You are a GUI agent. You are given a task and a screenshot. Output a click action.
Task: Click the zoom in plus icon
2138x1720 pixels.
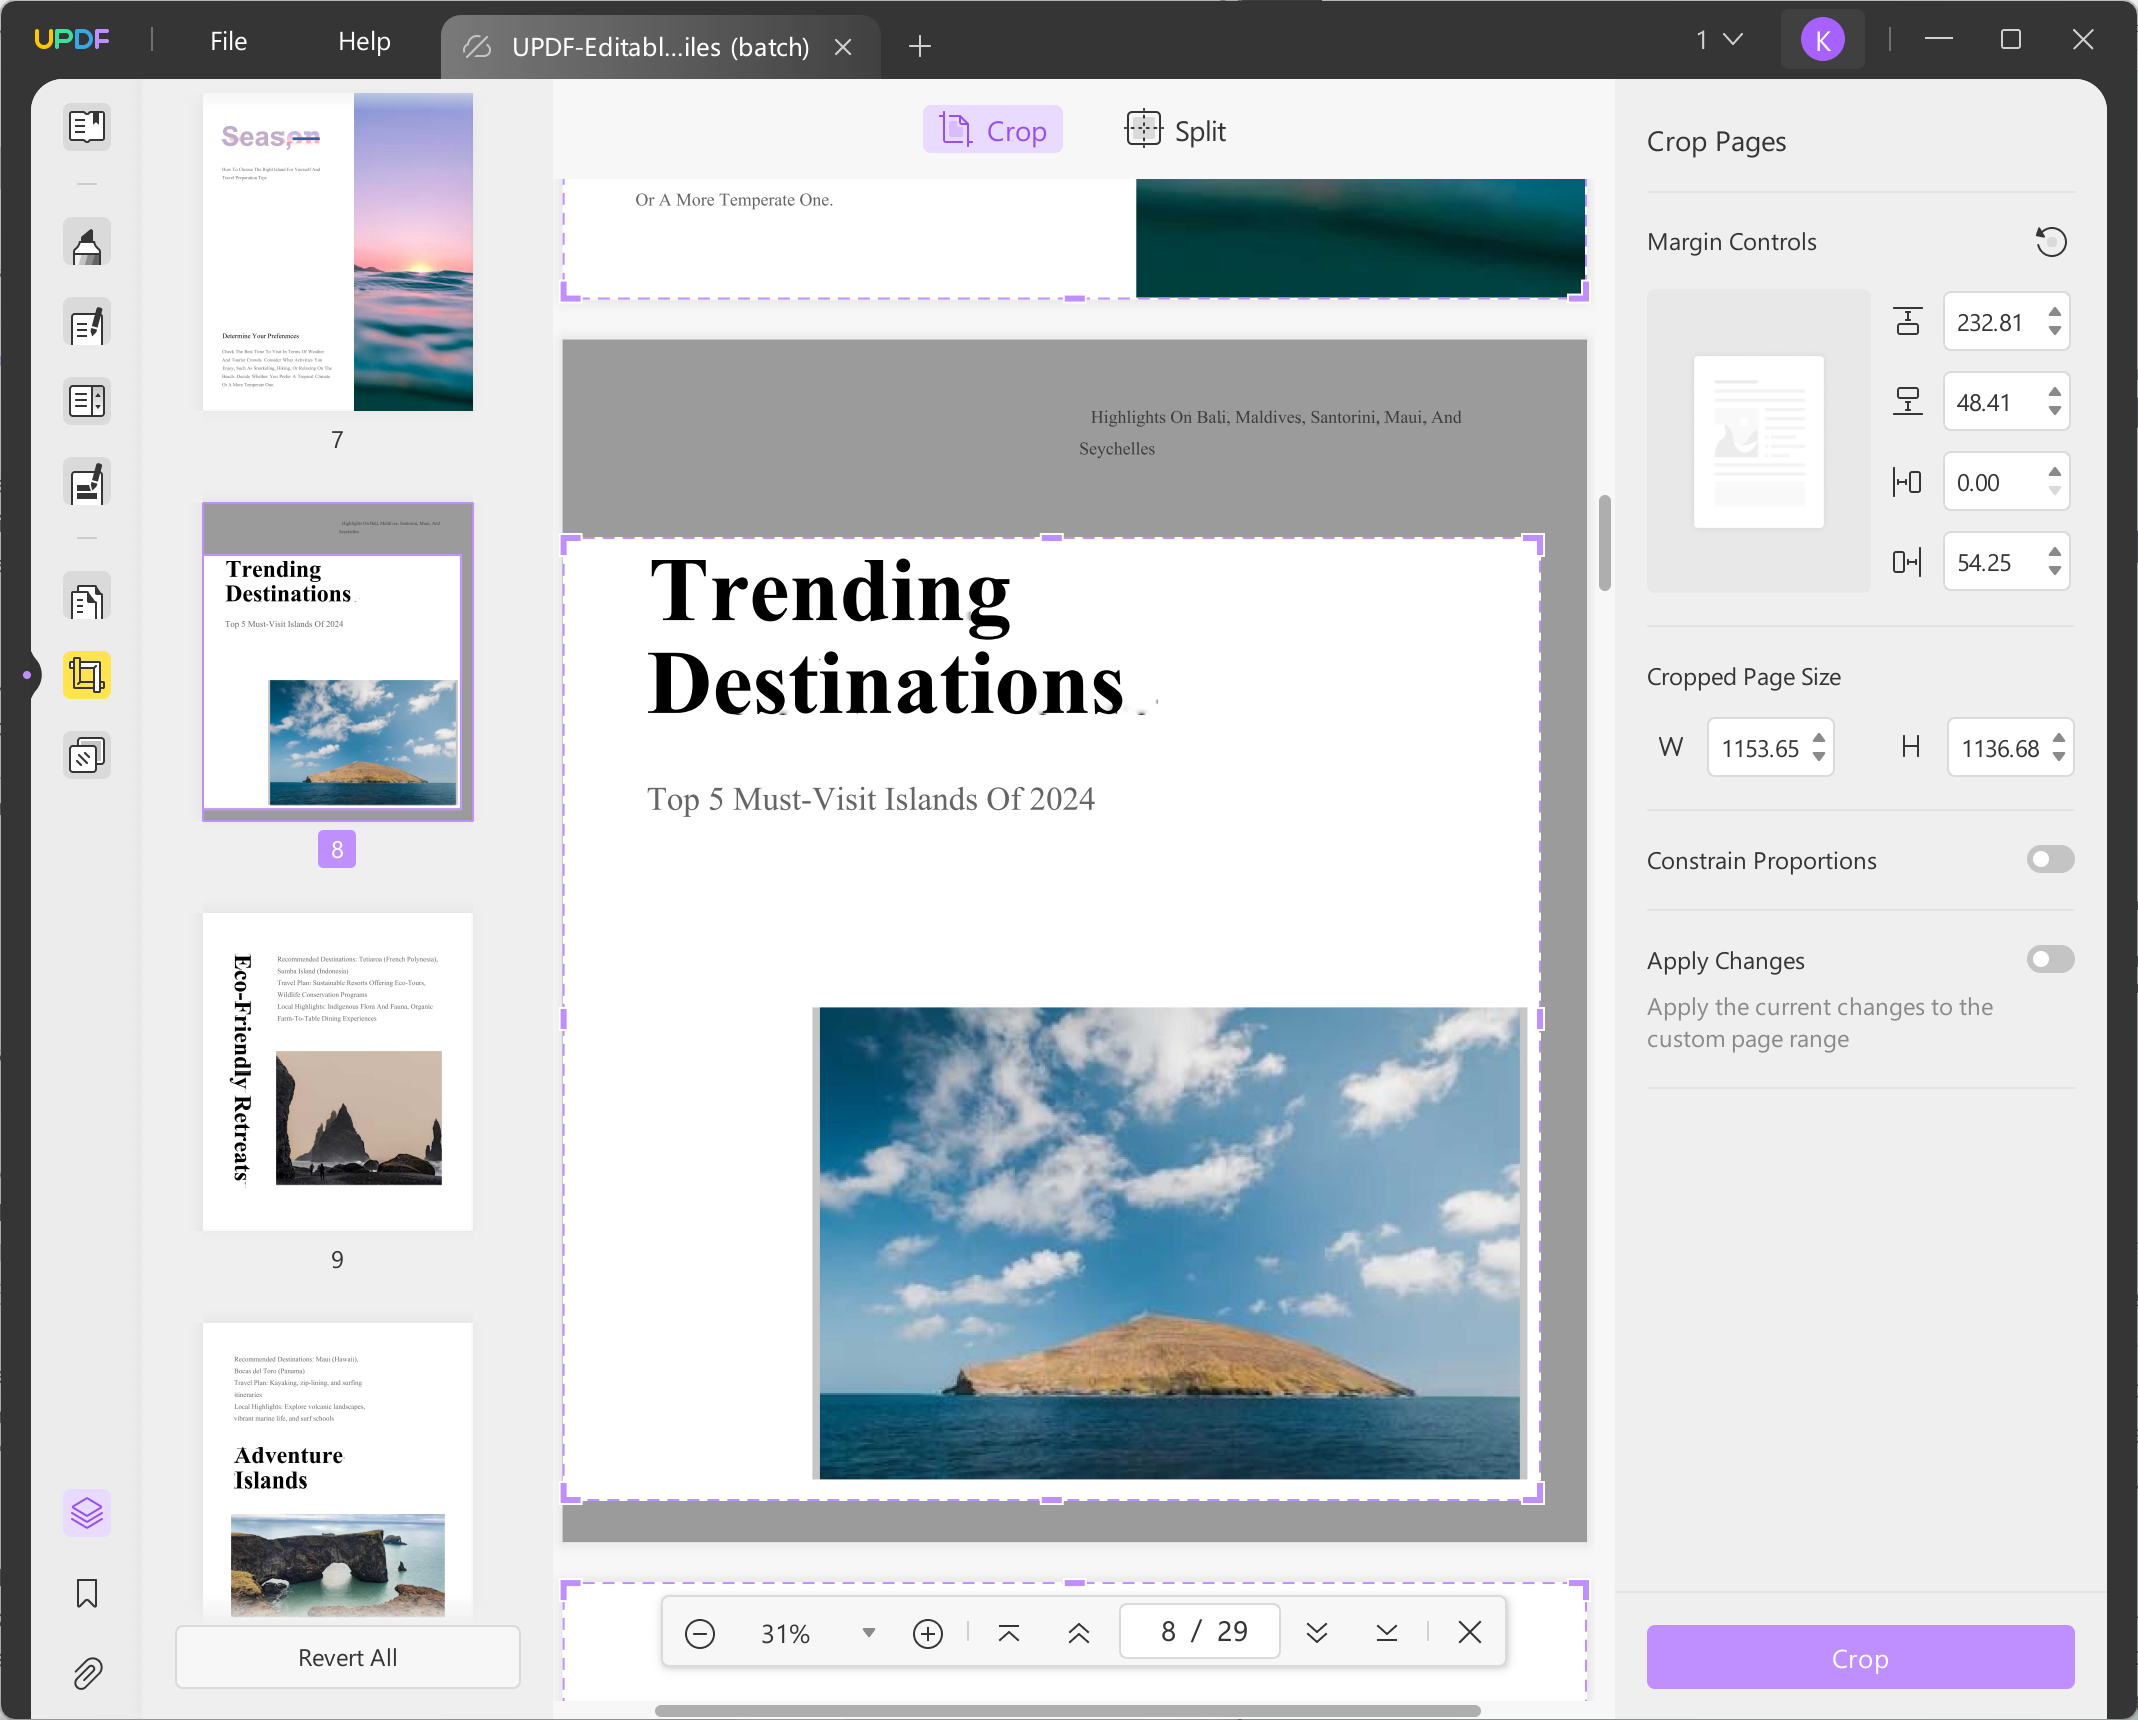[928, 1633]
